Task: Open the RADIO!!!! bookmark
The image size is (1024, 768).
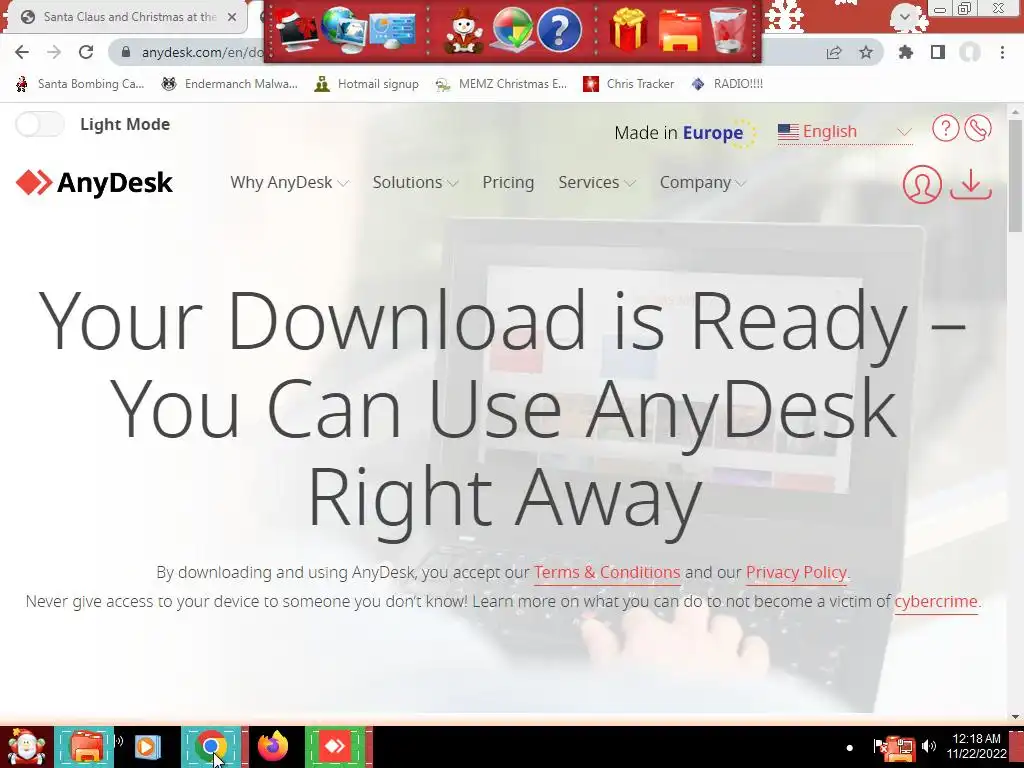Action: pos(728,84)
